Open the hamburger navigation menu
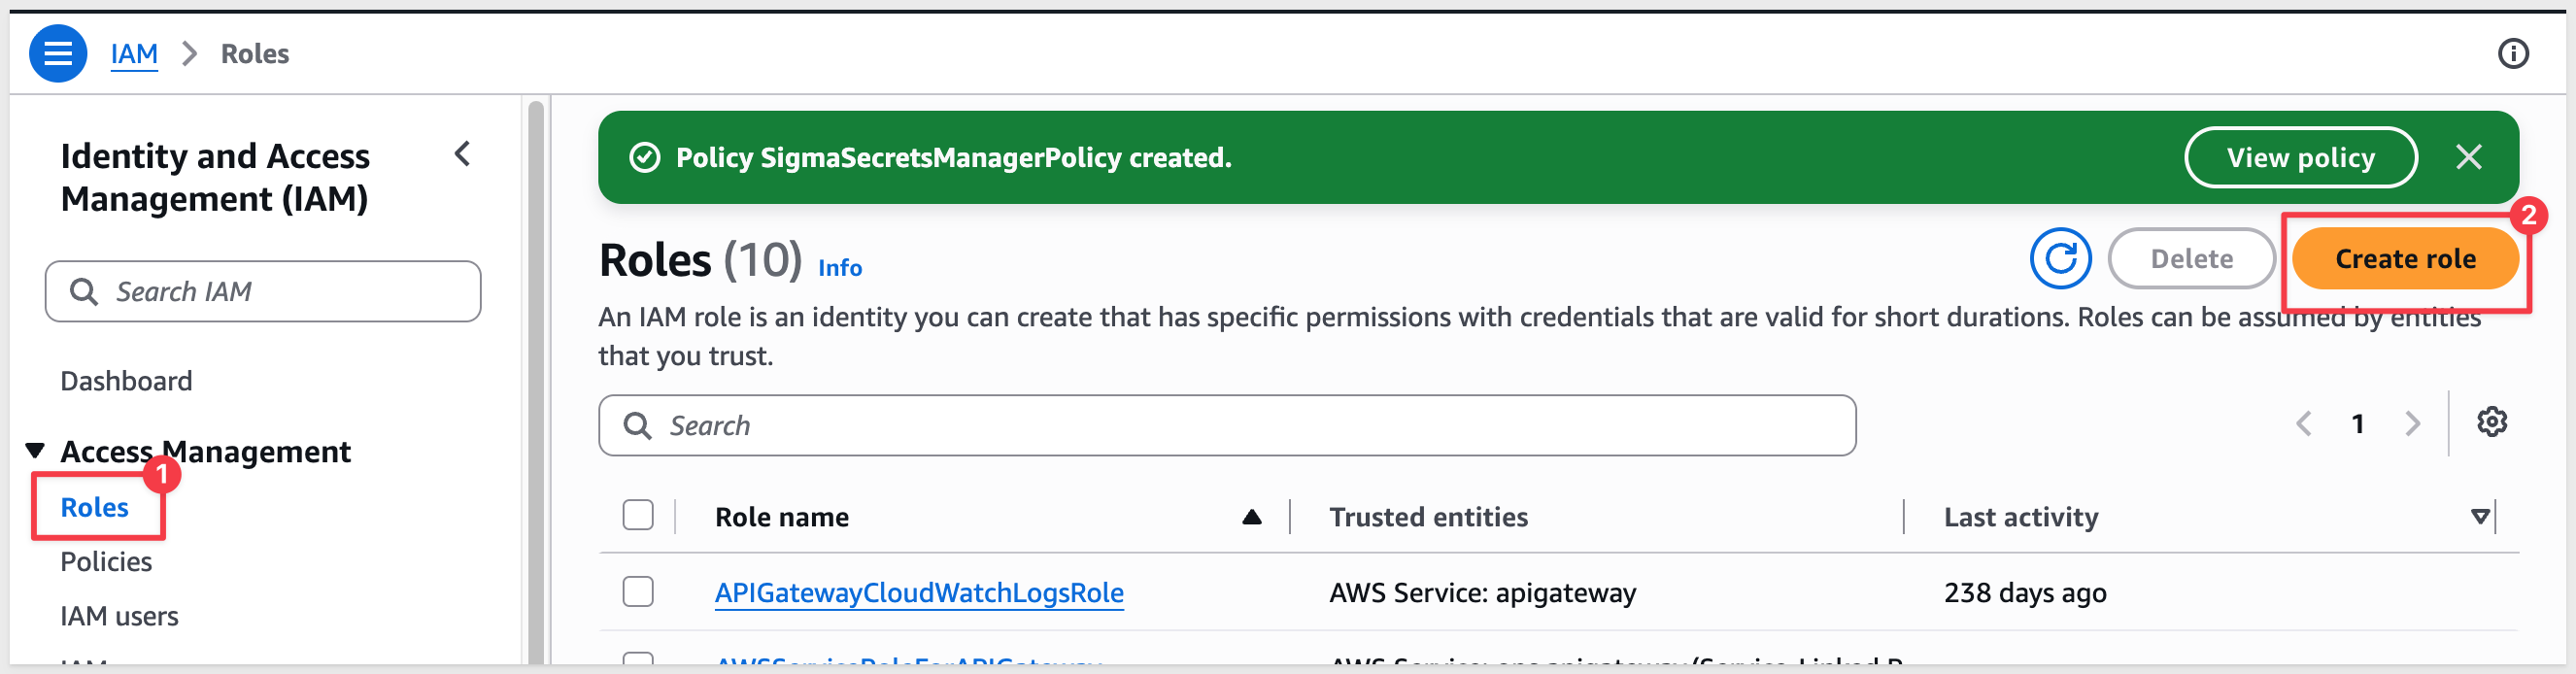Viewport: 2576px width, 674px height. click(x=58, y=53)
